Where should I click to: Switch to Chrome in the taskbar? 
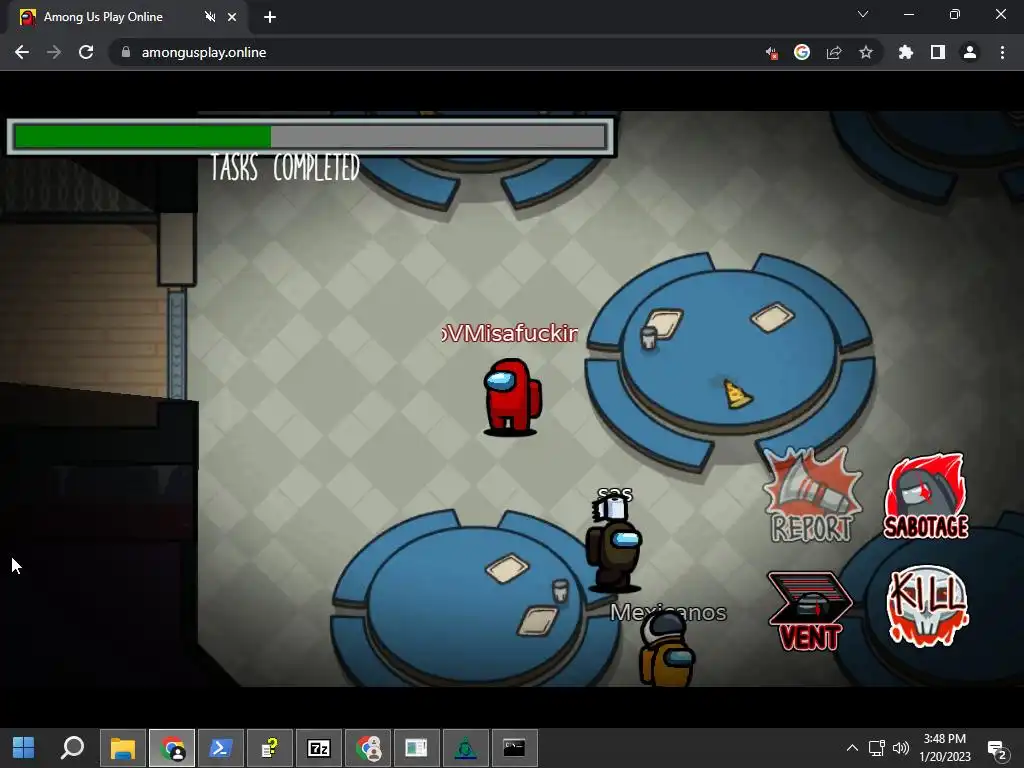(x=172, y=748)
